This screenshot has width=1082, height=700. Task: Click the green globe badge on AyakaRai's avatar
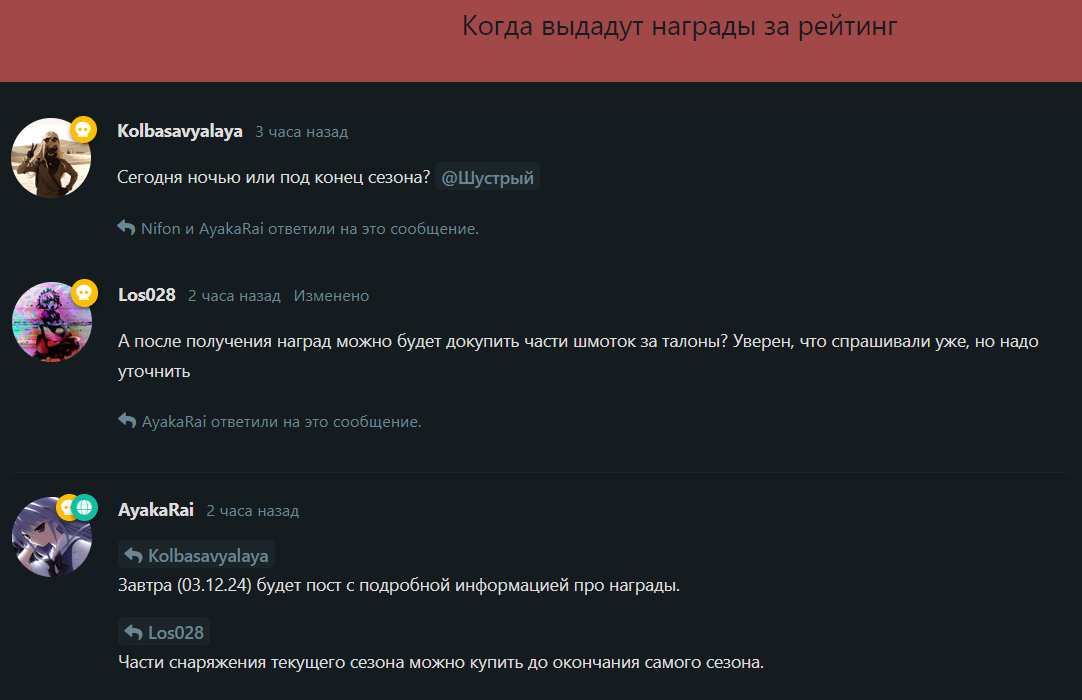[84, 507]
